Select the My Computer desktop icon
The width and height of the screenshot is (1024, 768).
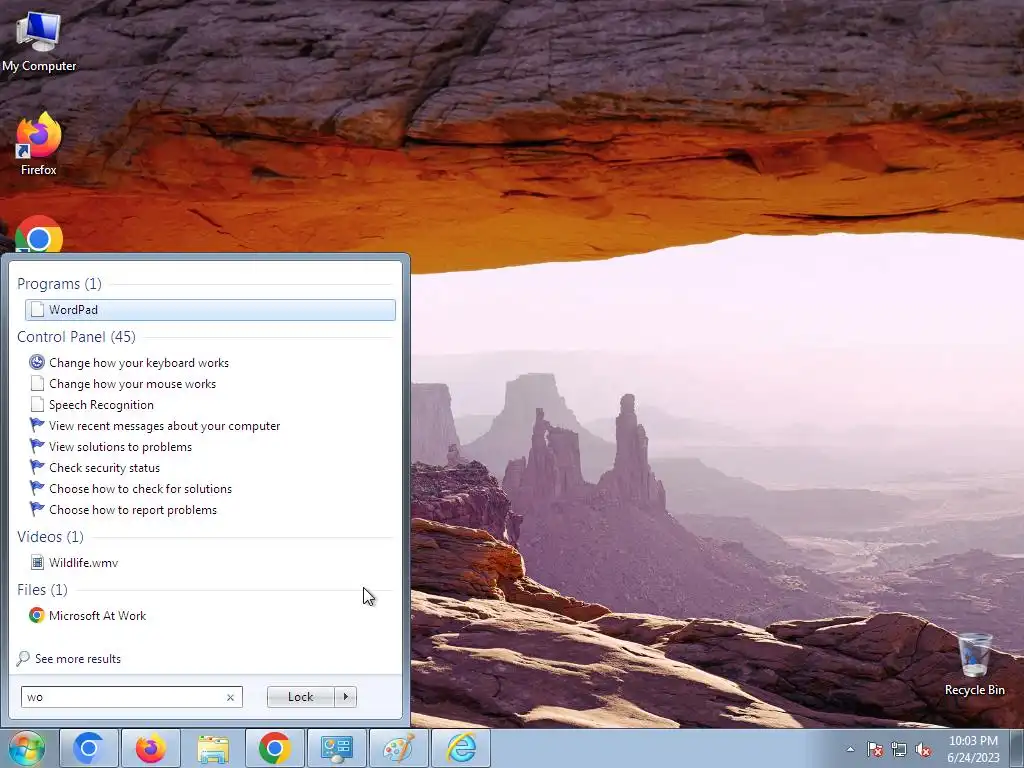click(39, 42)
